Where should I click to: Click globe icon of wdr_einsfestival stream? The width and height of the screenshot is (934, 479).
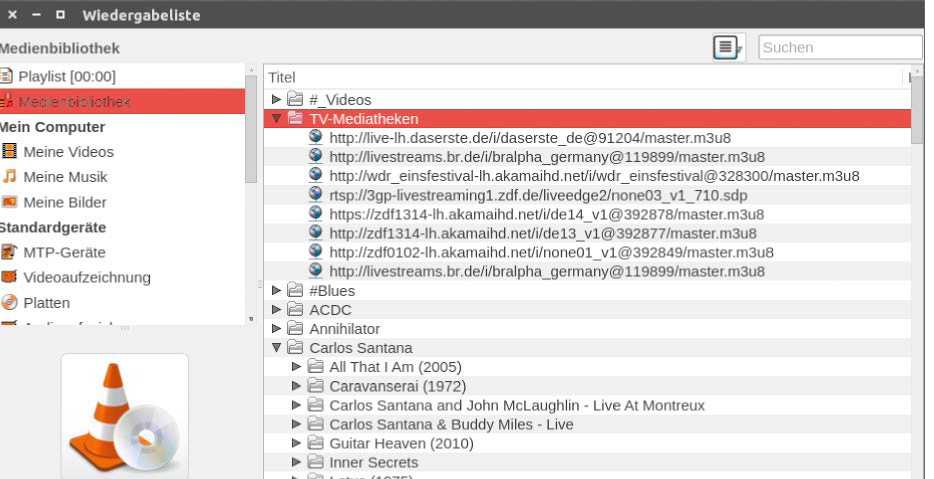315,176
